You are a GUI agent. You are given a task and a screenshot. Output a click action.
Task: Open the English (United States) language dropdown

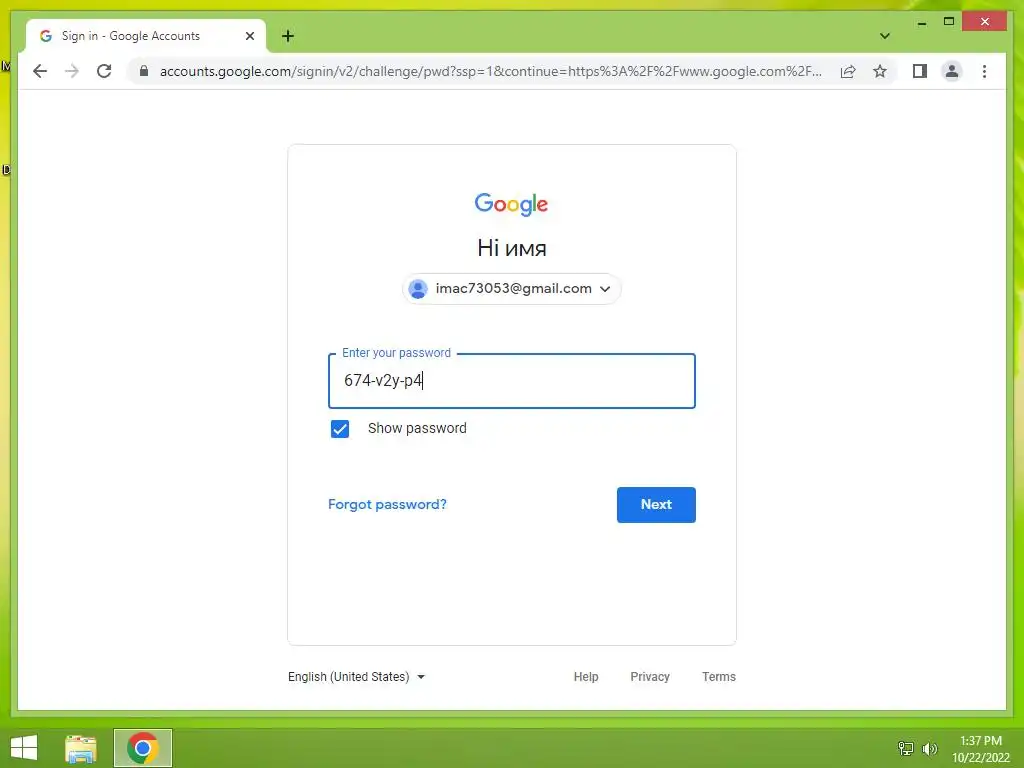[x=357, y=677]
